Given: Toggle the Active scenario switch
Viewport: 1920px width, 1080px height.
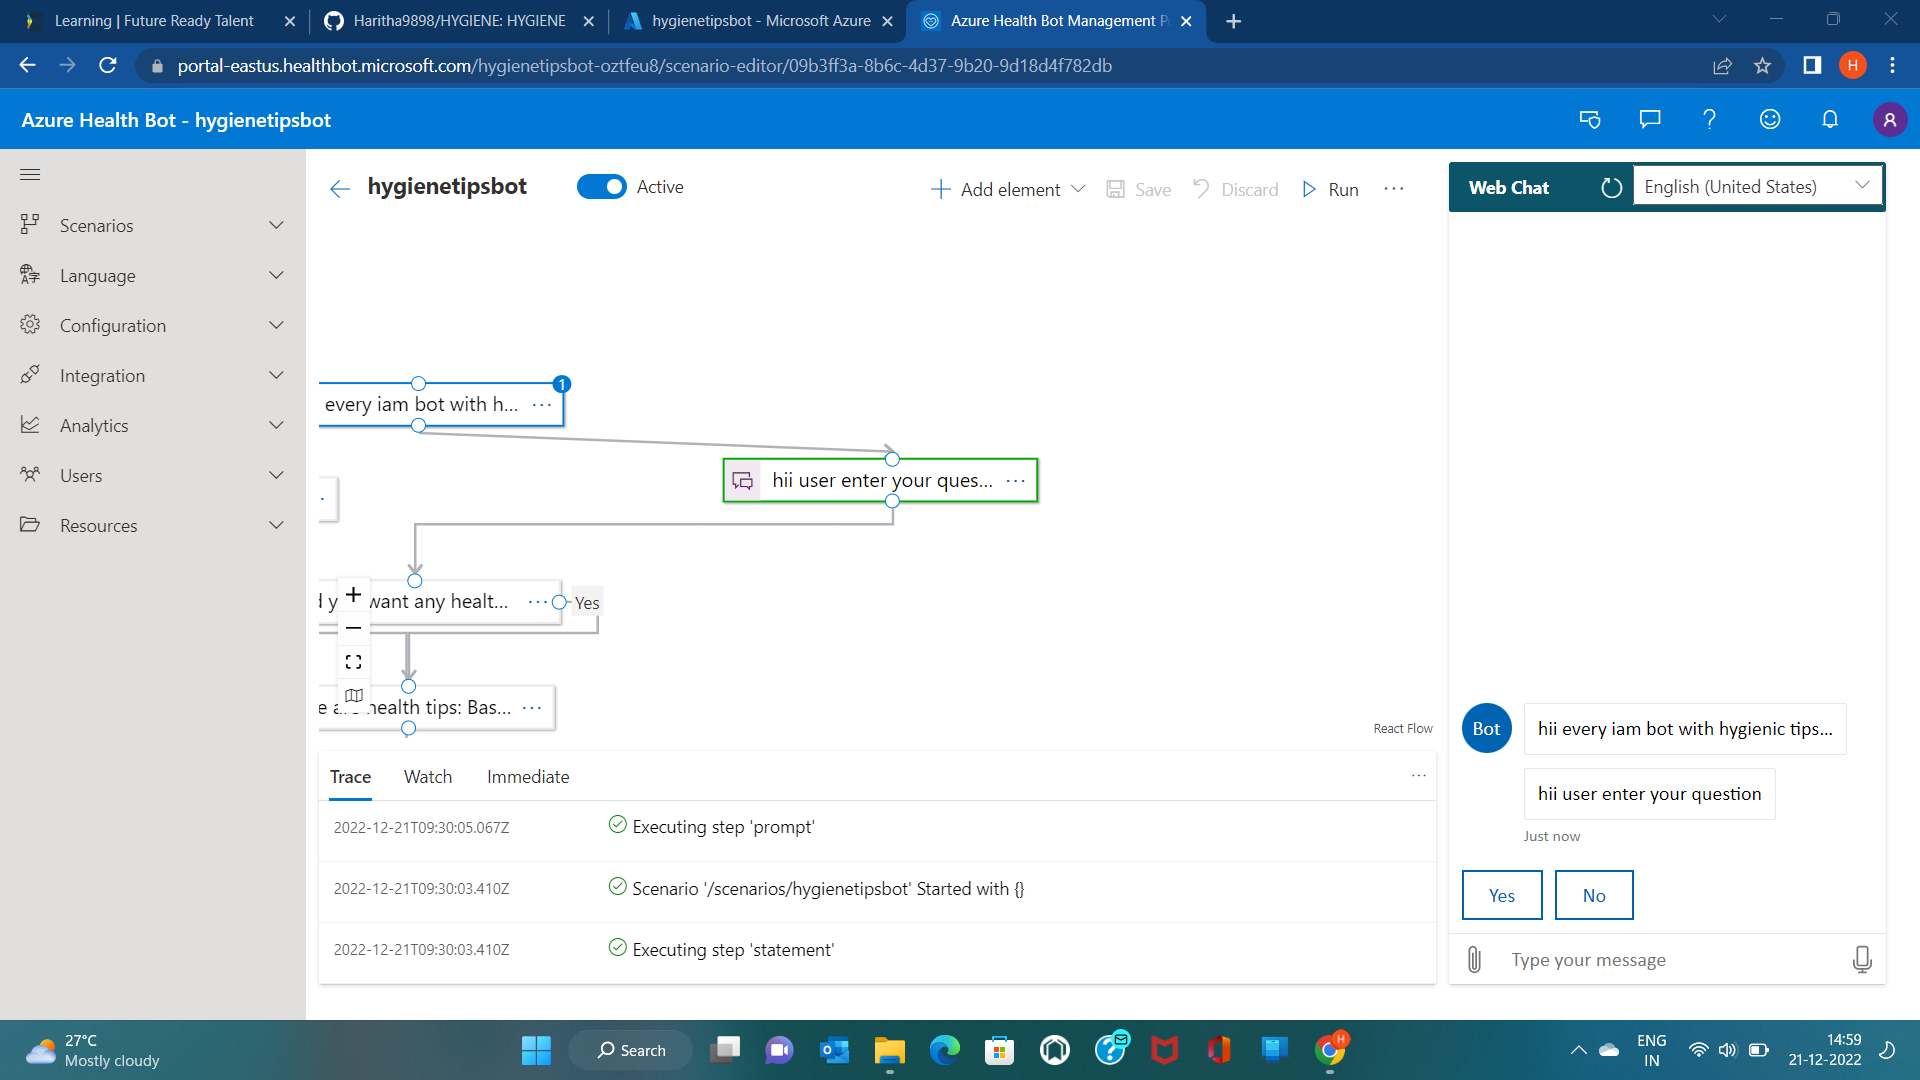Looking at the screenshot, I should tap(601, 187).
